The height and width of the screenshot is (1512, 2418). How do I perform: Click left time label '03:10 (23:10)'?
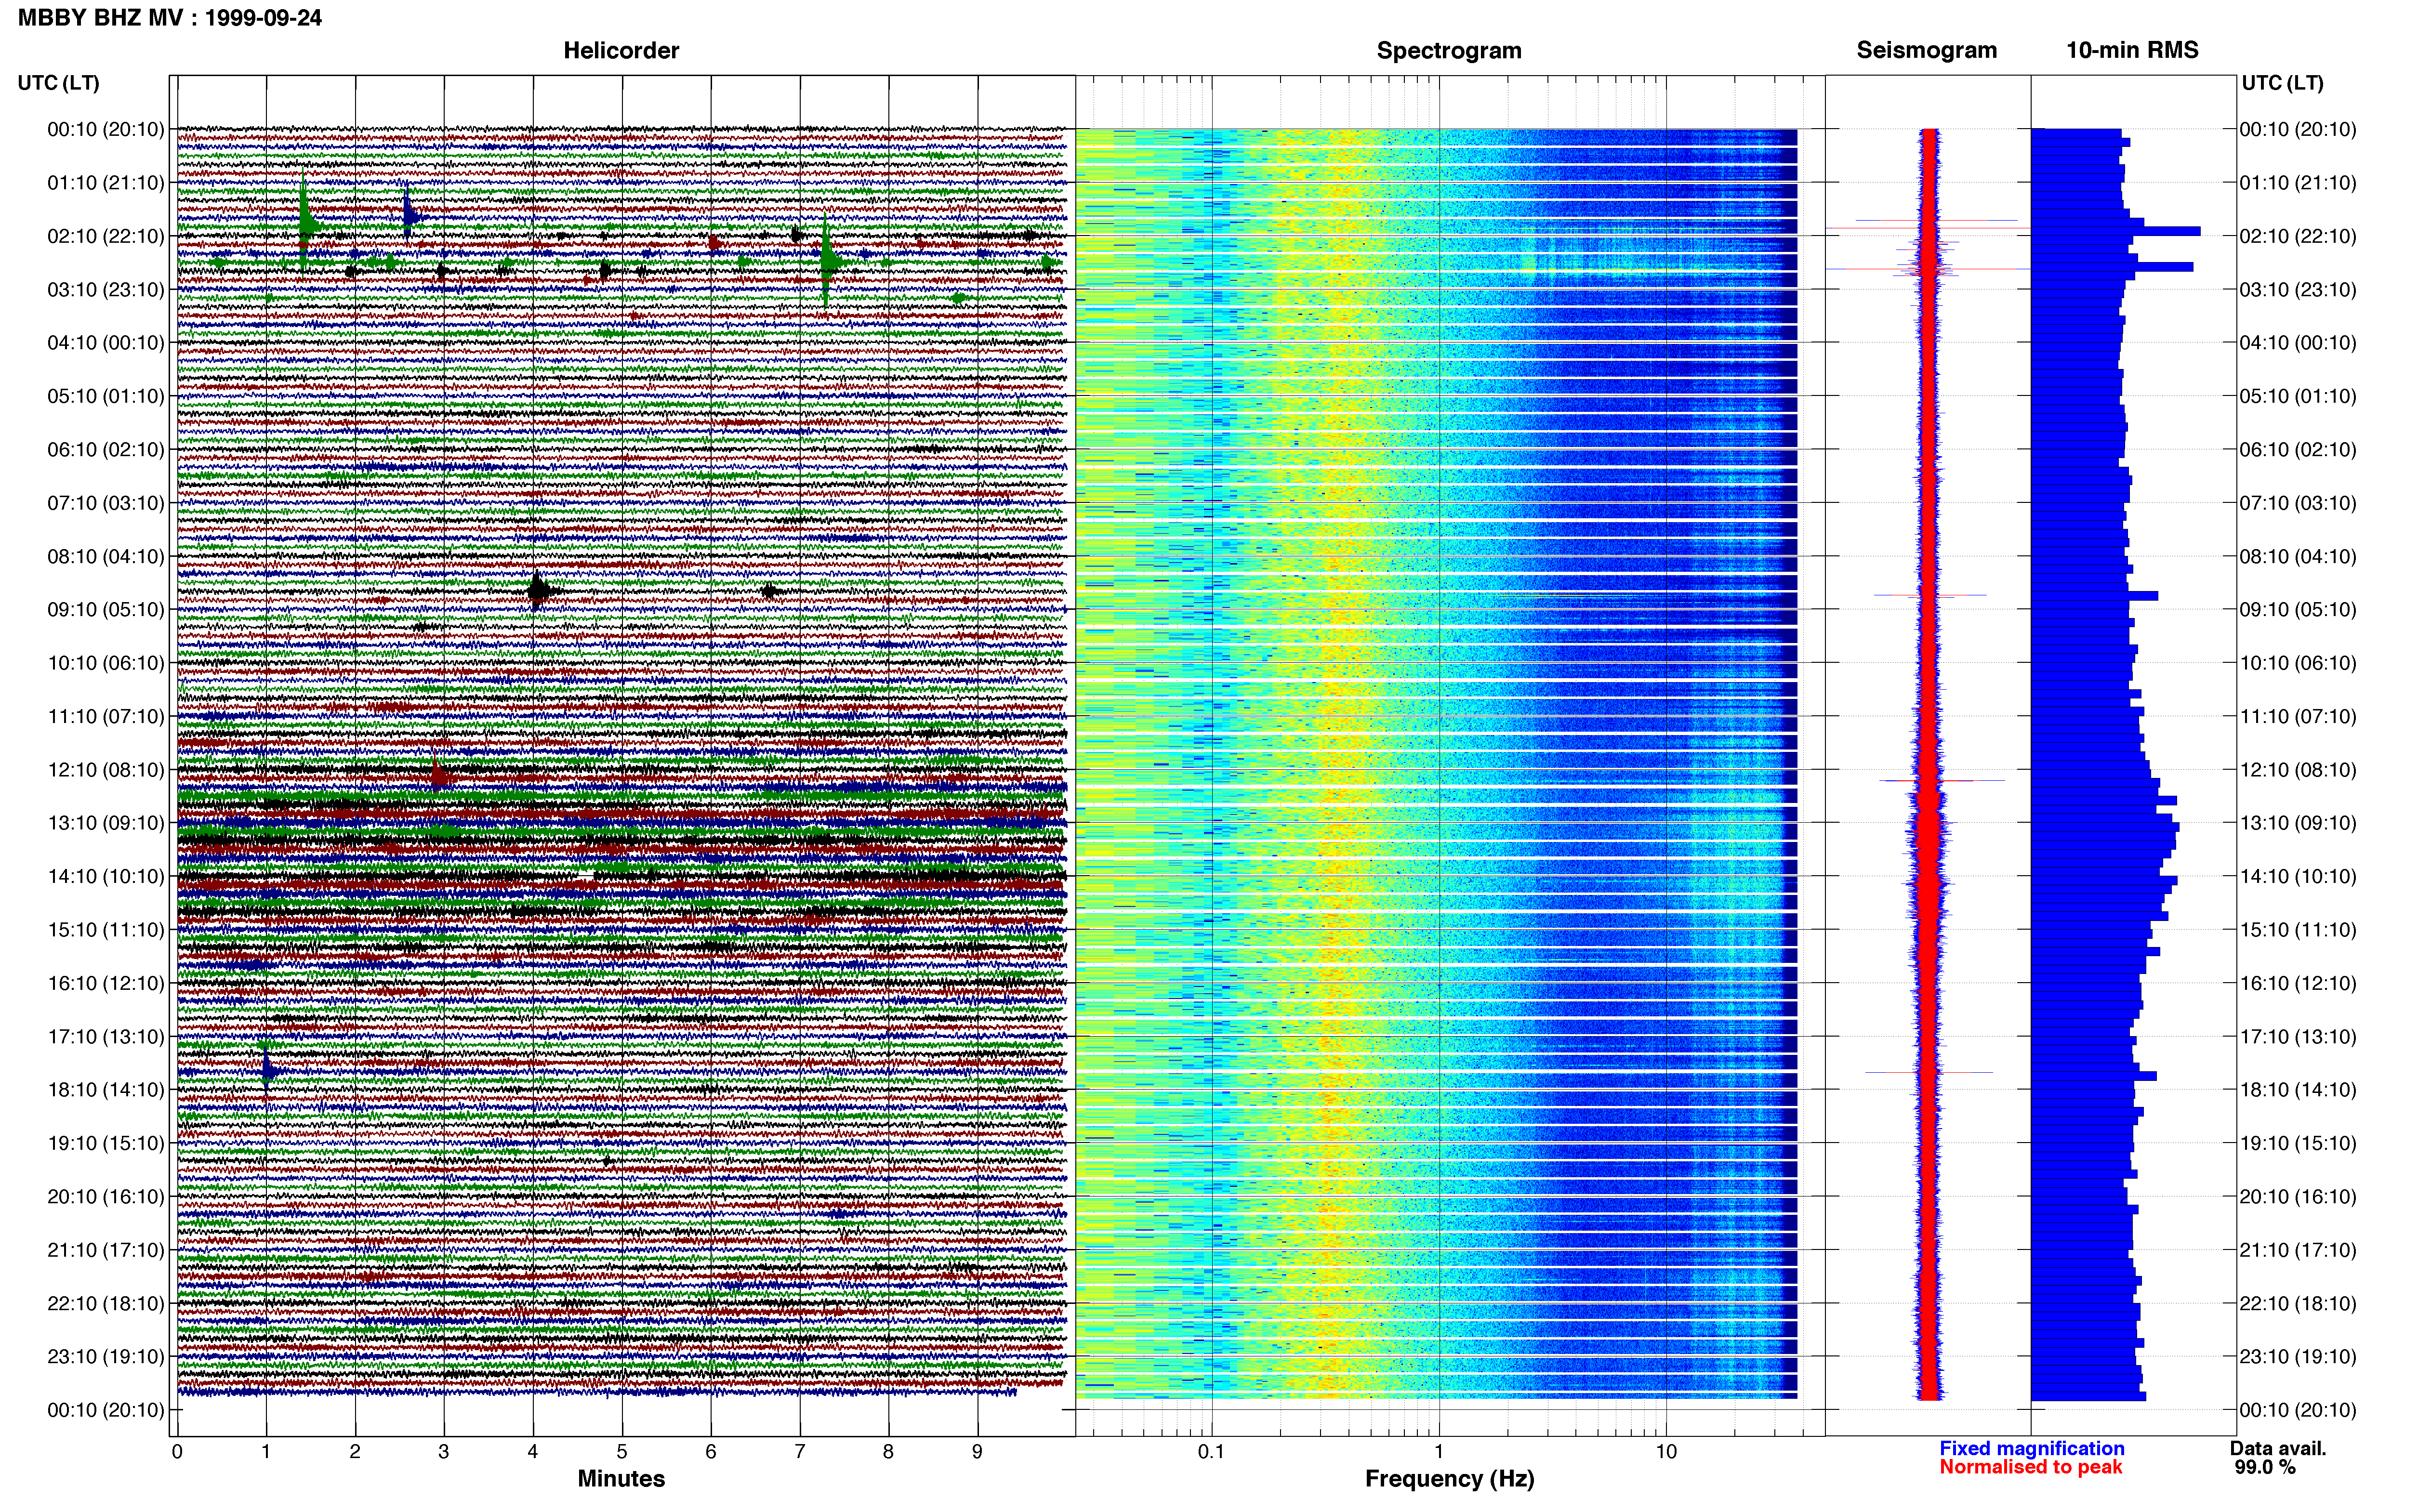(106, 290)
